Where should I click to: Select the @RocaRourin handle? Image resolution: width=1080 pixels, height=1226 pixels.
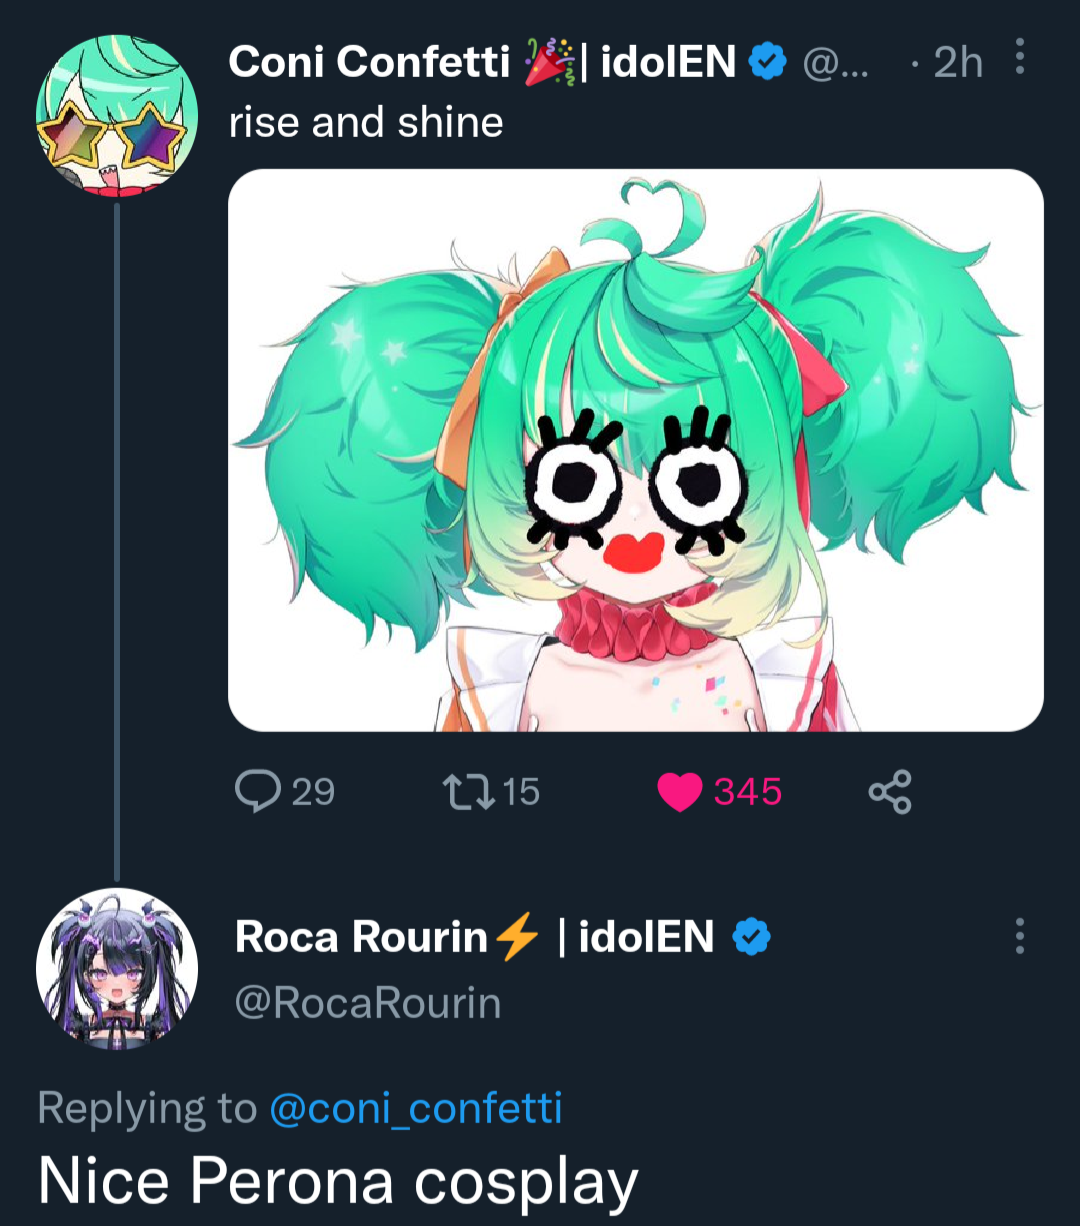click(x=367, y=1002)
